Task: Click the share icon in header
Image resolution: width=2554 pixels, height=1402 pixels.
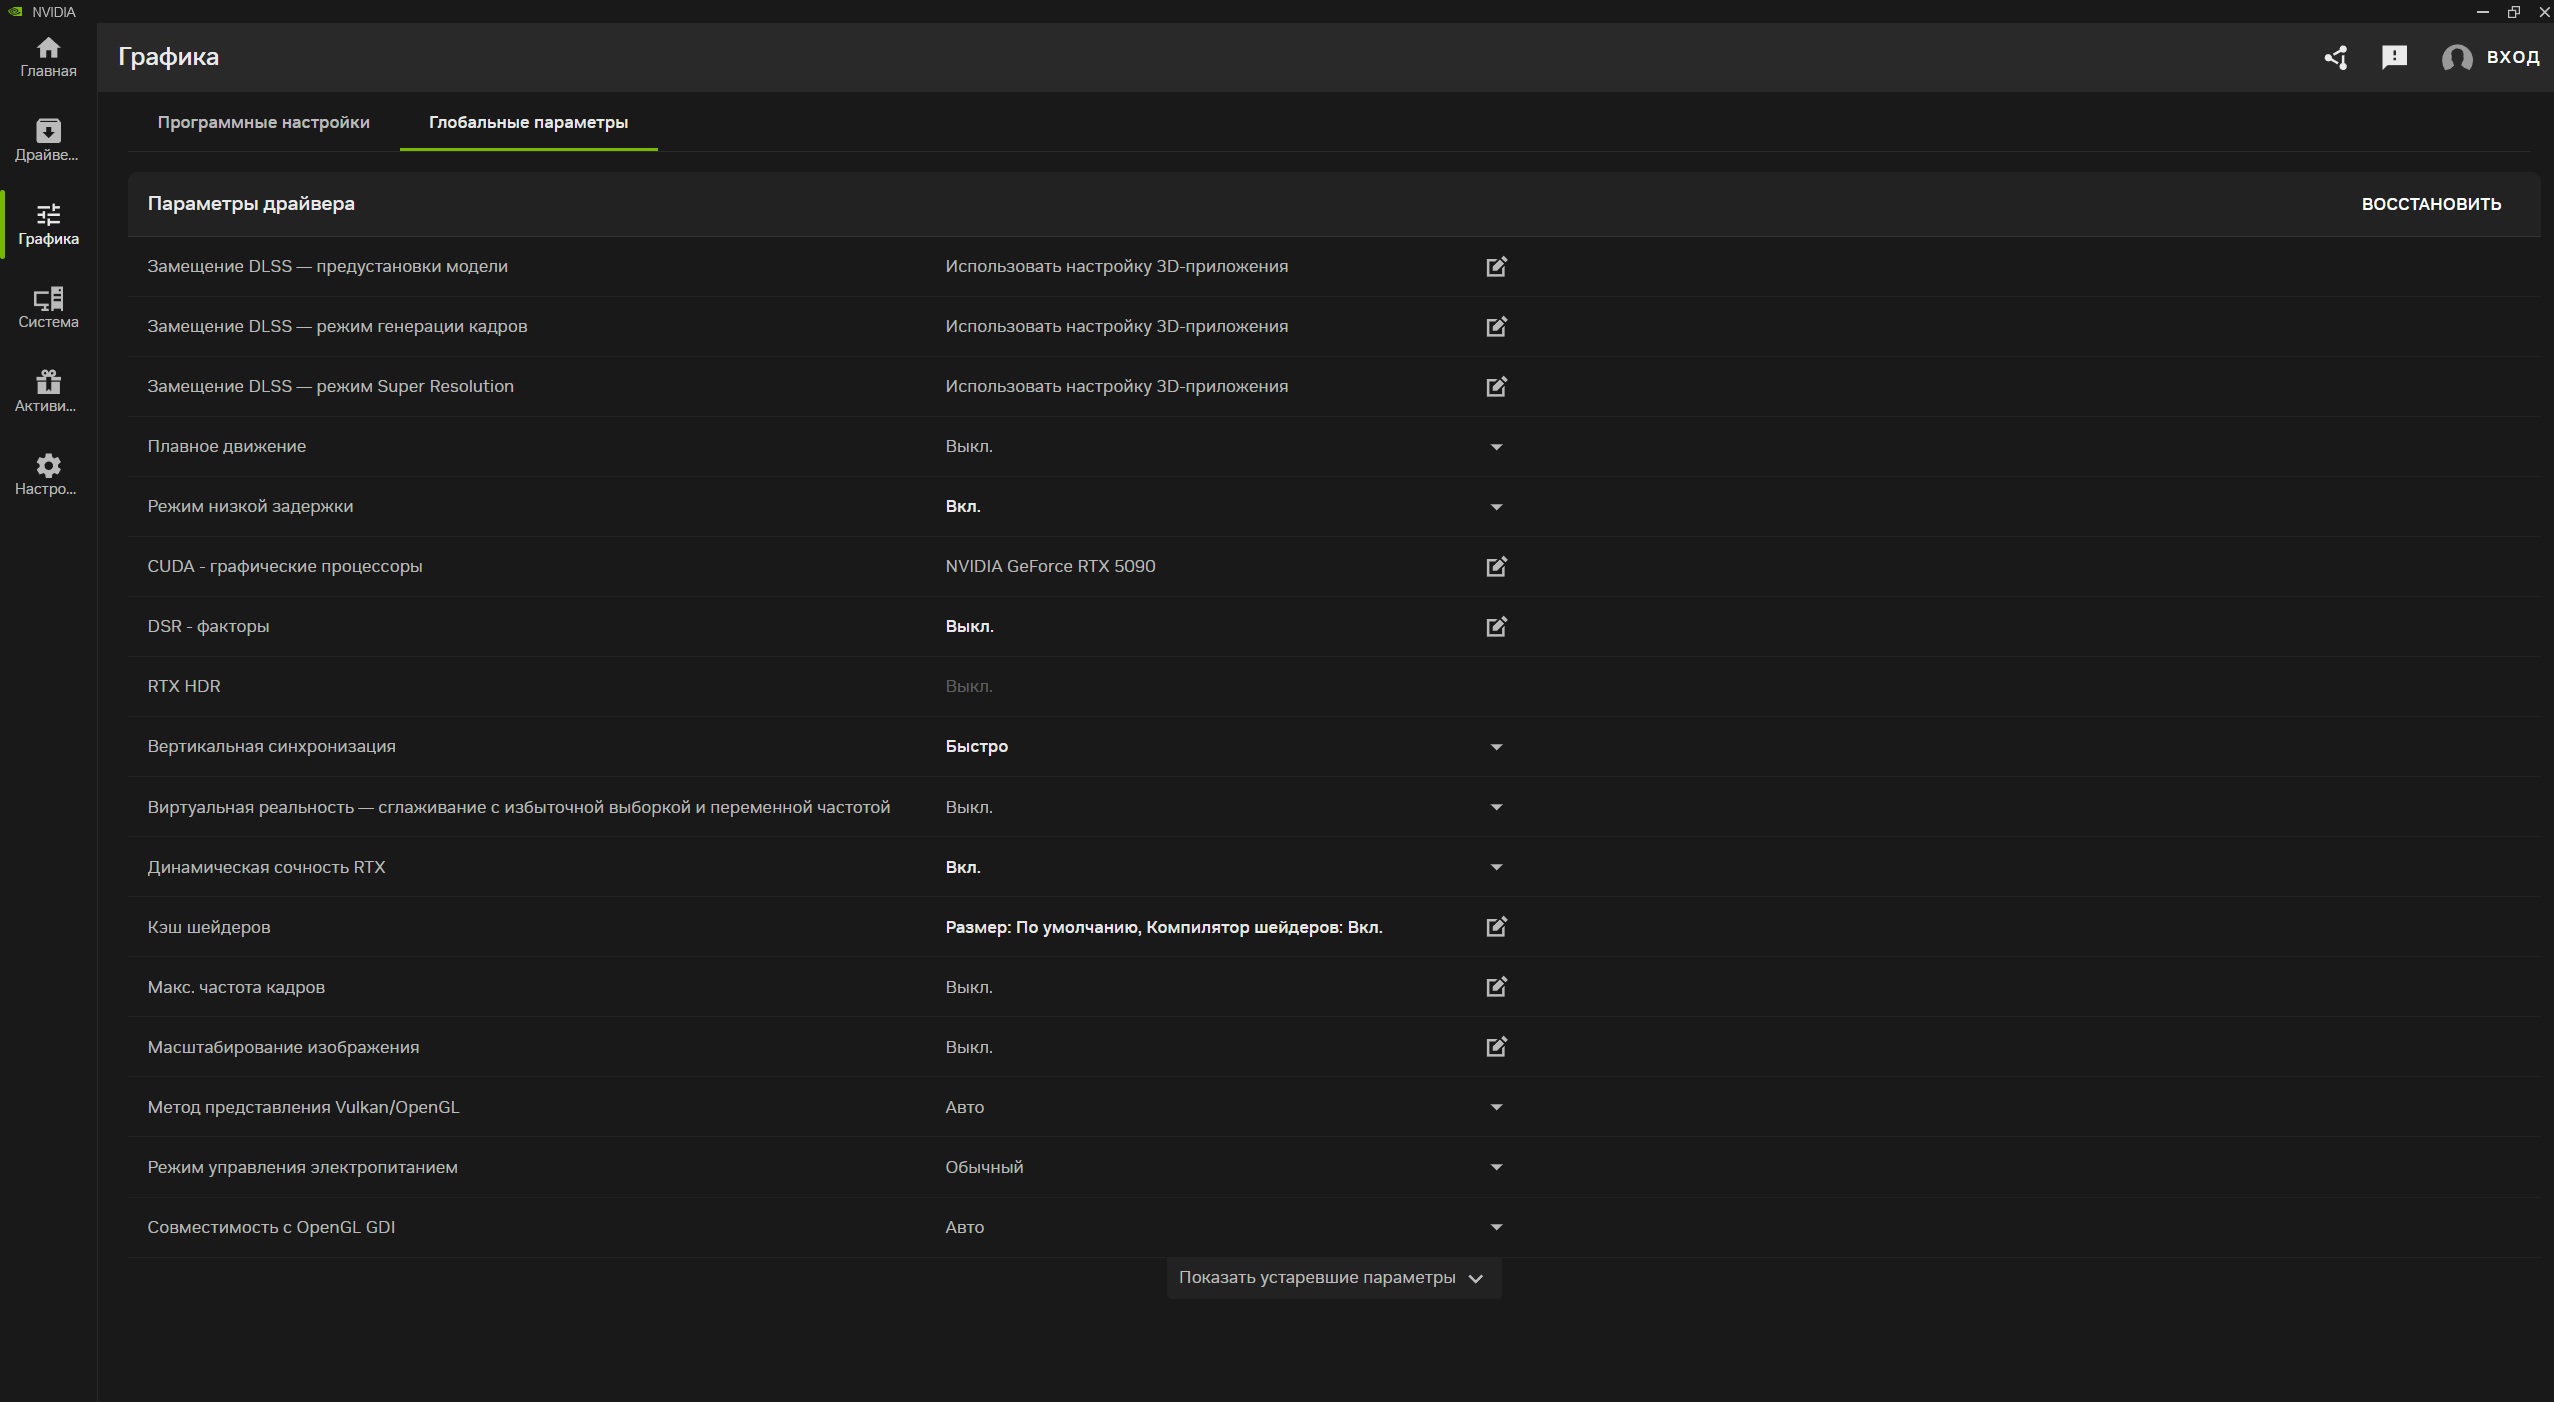Action: (2336, 58)
